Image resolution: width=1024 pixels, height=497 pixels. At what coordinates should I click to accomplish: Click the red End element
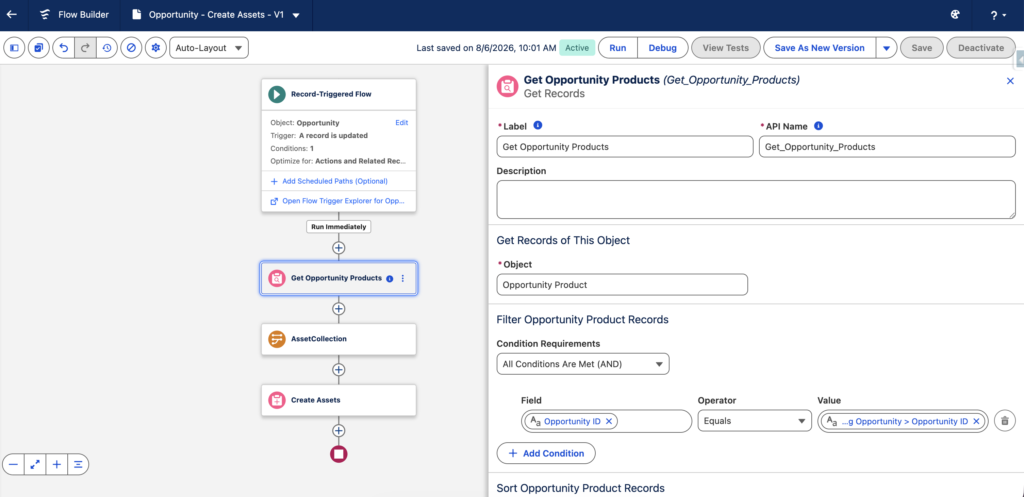click(x=338, y=454)
